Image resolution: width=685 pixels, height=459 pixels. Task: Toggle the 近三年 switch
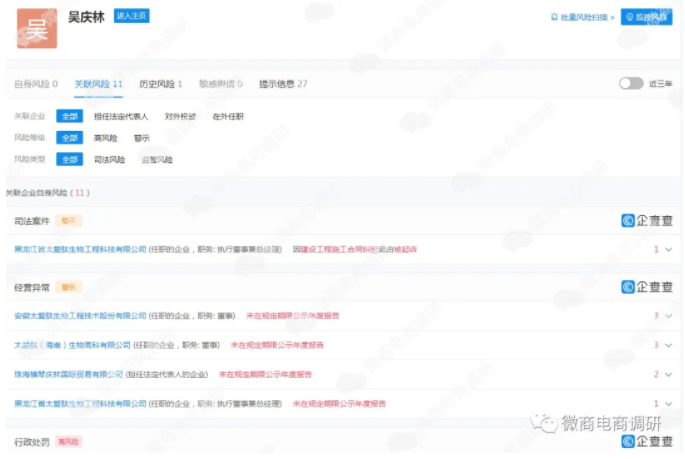coord(631,83)
